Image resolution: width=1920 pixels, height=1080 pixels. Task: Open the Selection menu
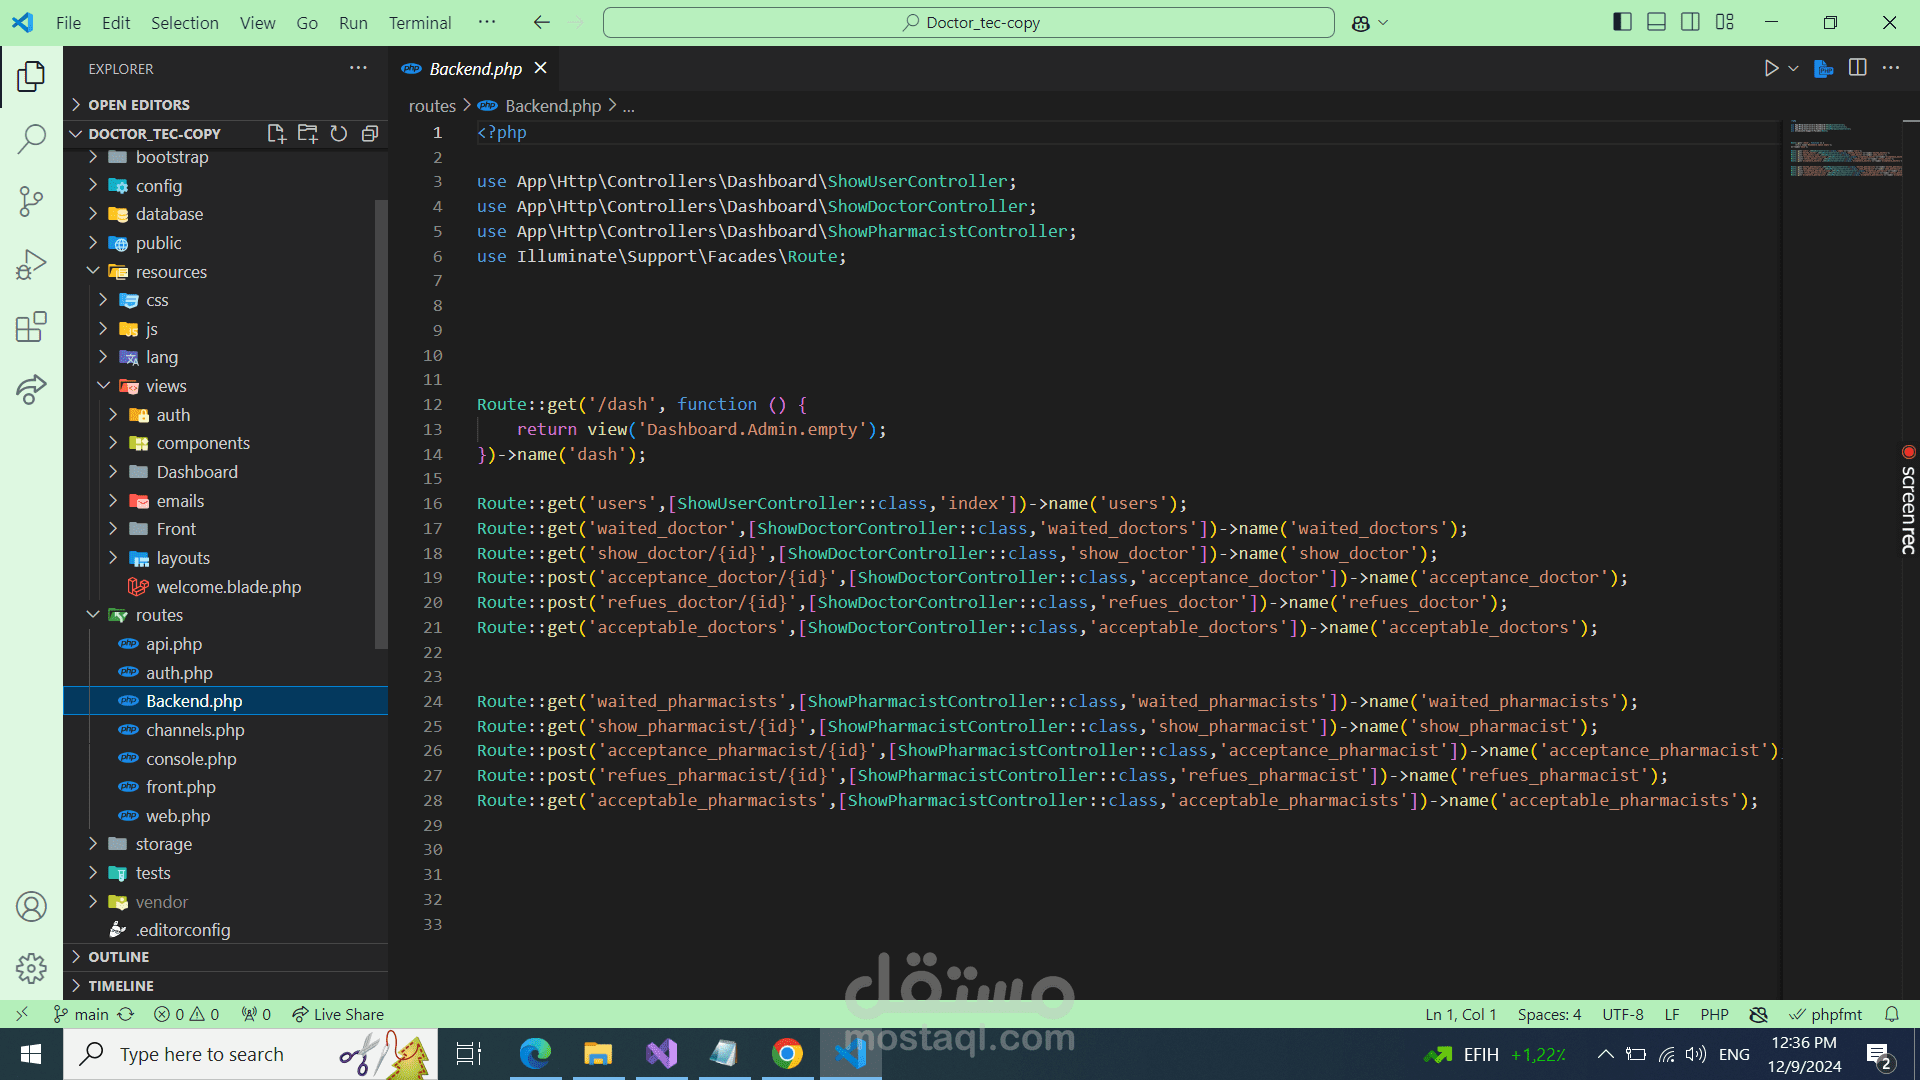[x=184, y=22]
